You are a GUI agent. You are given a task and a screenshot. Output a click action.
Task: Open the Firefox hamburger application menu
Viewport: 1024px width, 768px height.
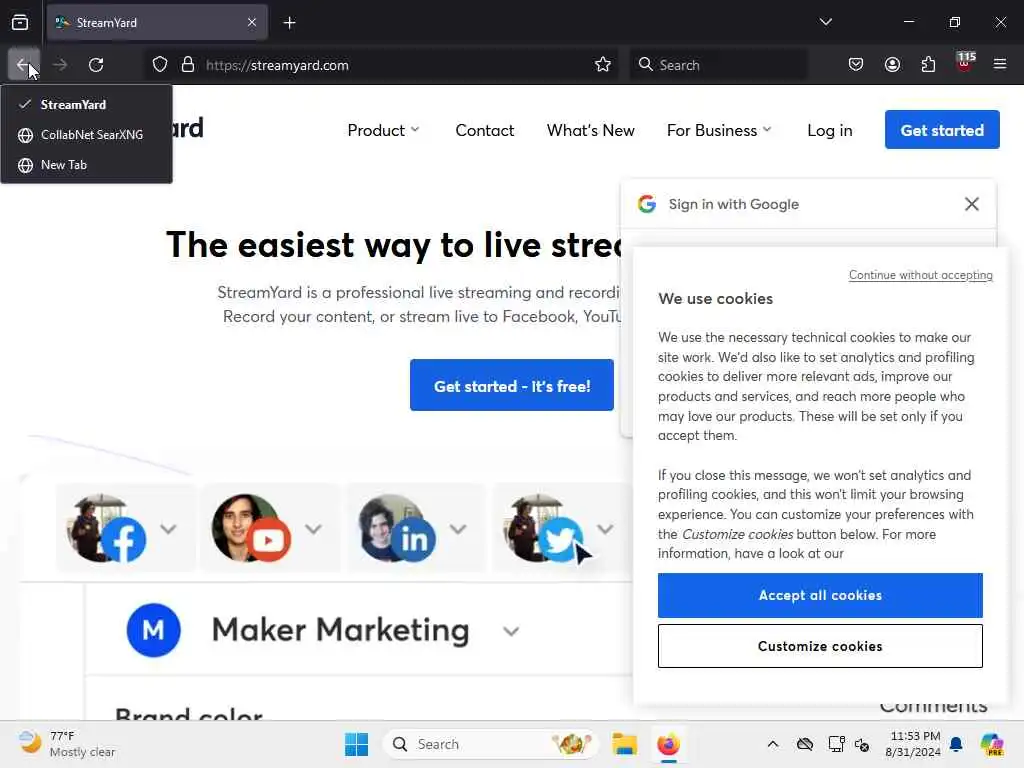pyautogui.click(x=1000, y=65)
